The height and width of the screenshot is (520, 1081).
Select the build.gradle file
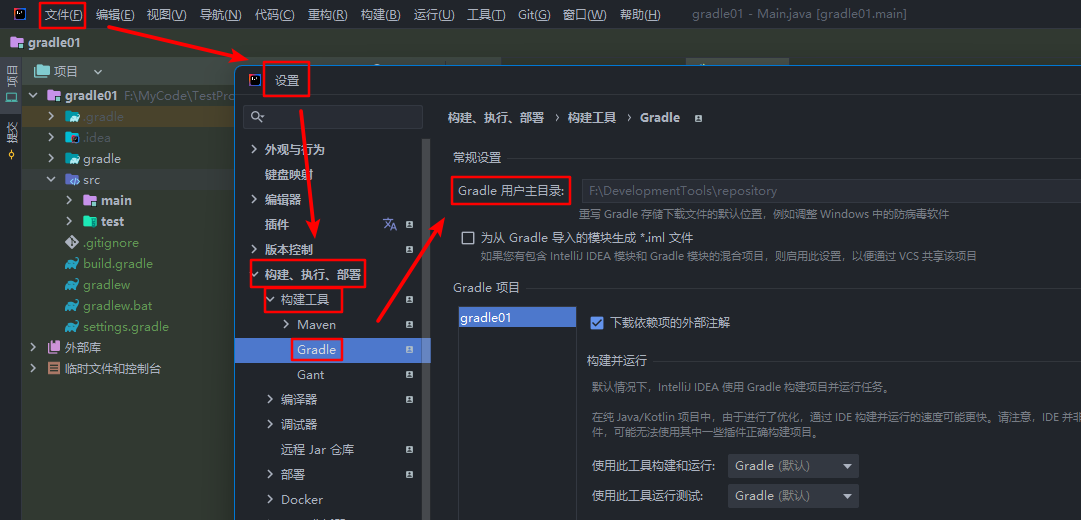[118, 263]
